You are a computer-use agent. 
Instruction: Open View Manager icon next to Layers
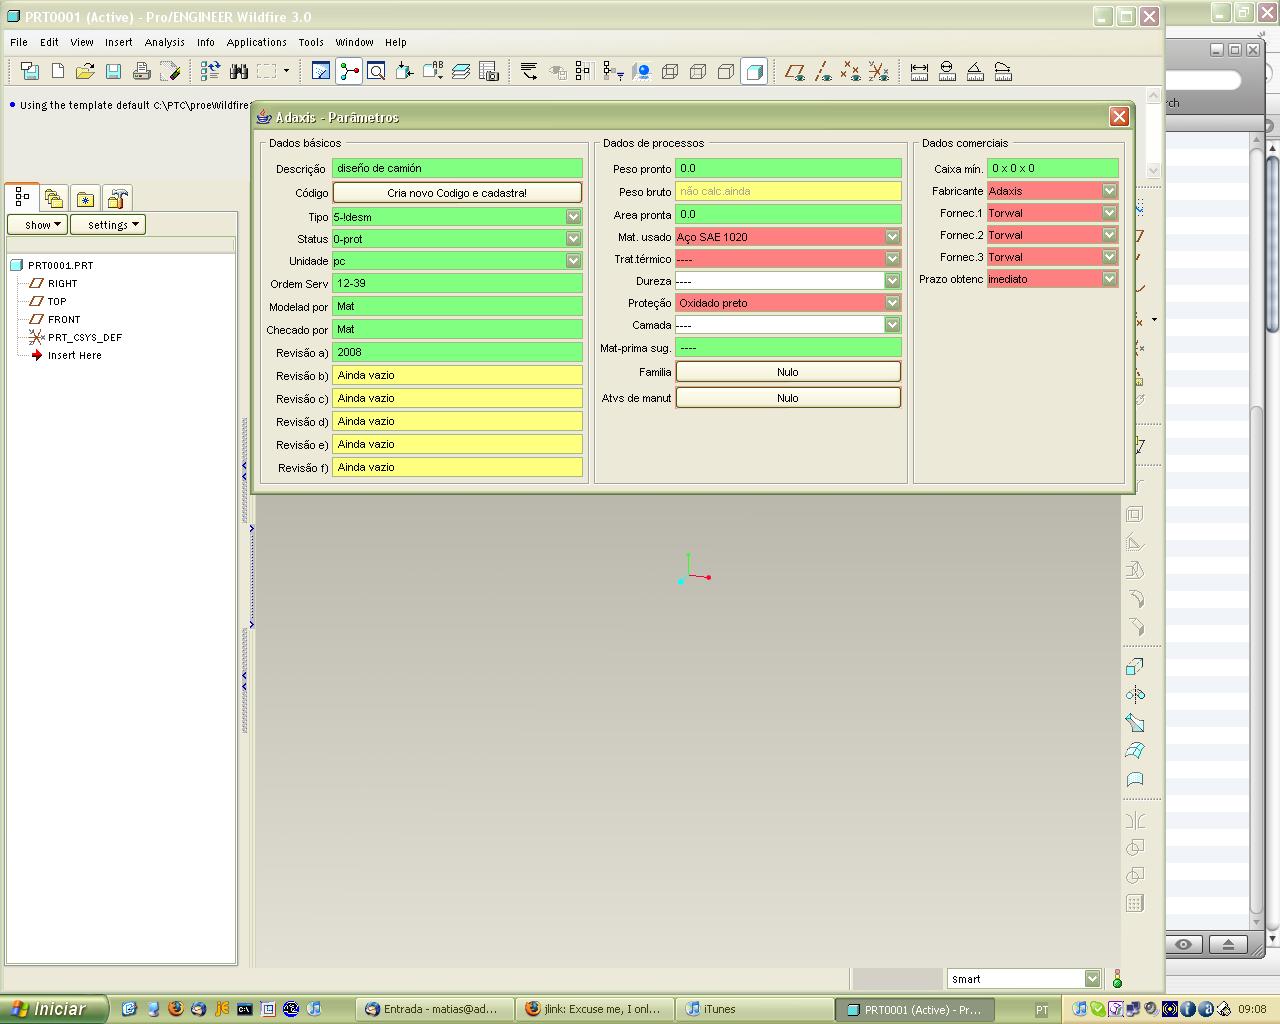click(x=489, y=71)
